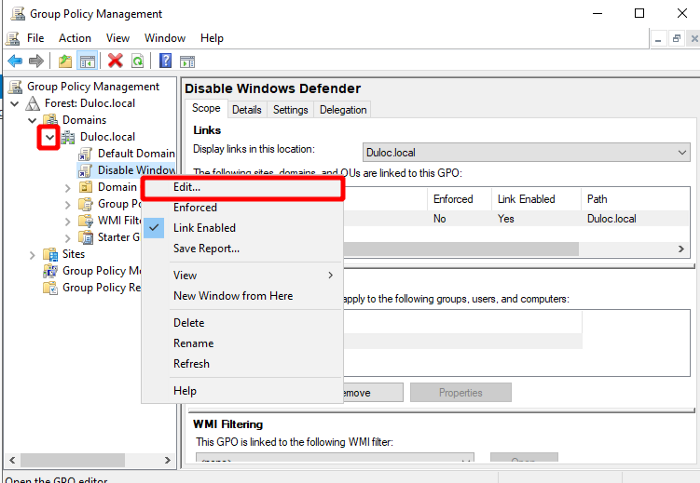Viewport: 700px width, 483px height.
Task: Switch to the Details tab
Action: pos(247,110)
